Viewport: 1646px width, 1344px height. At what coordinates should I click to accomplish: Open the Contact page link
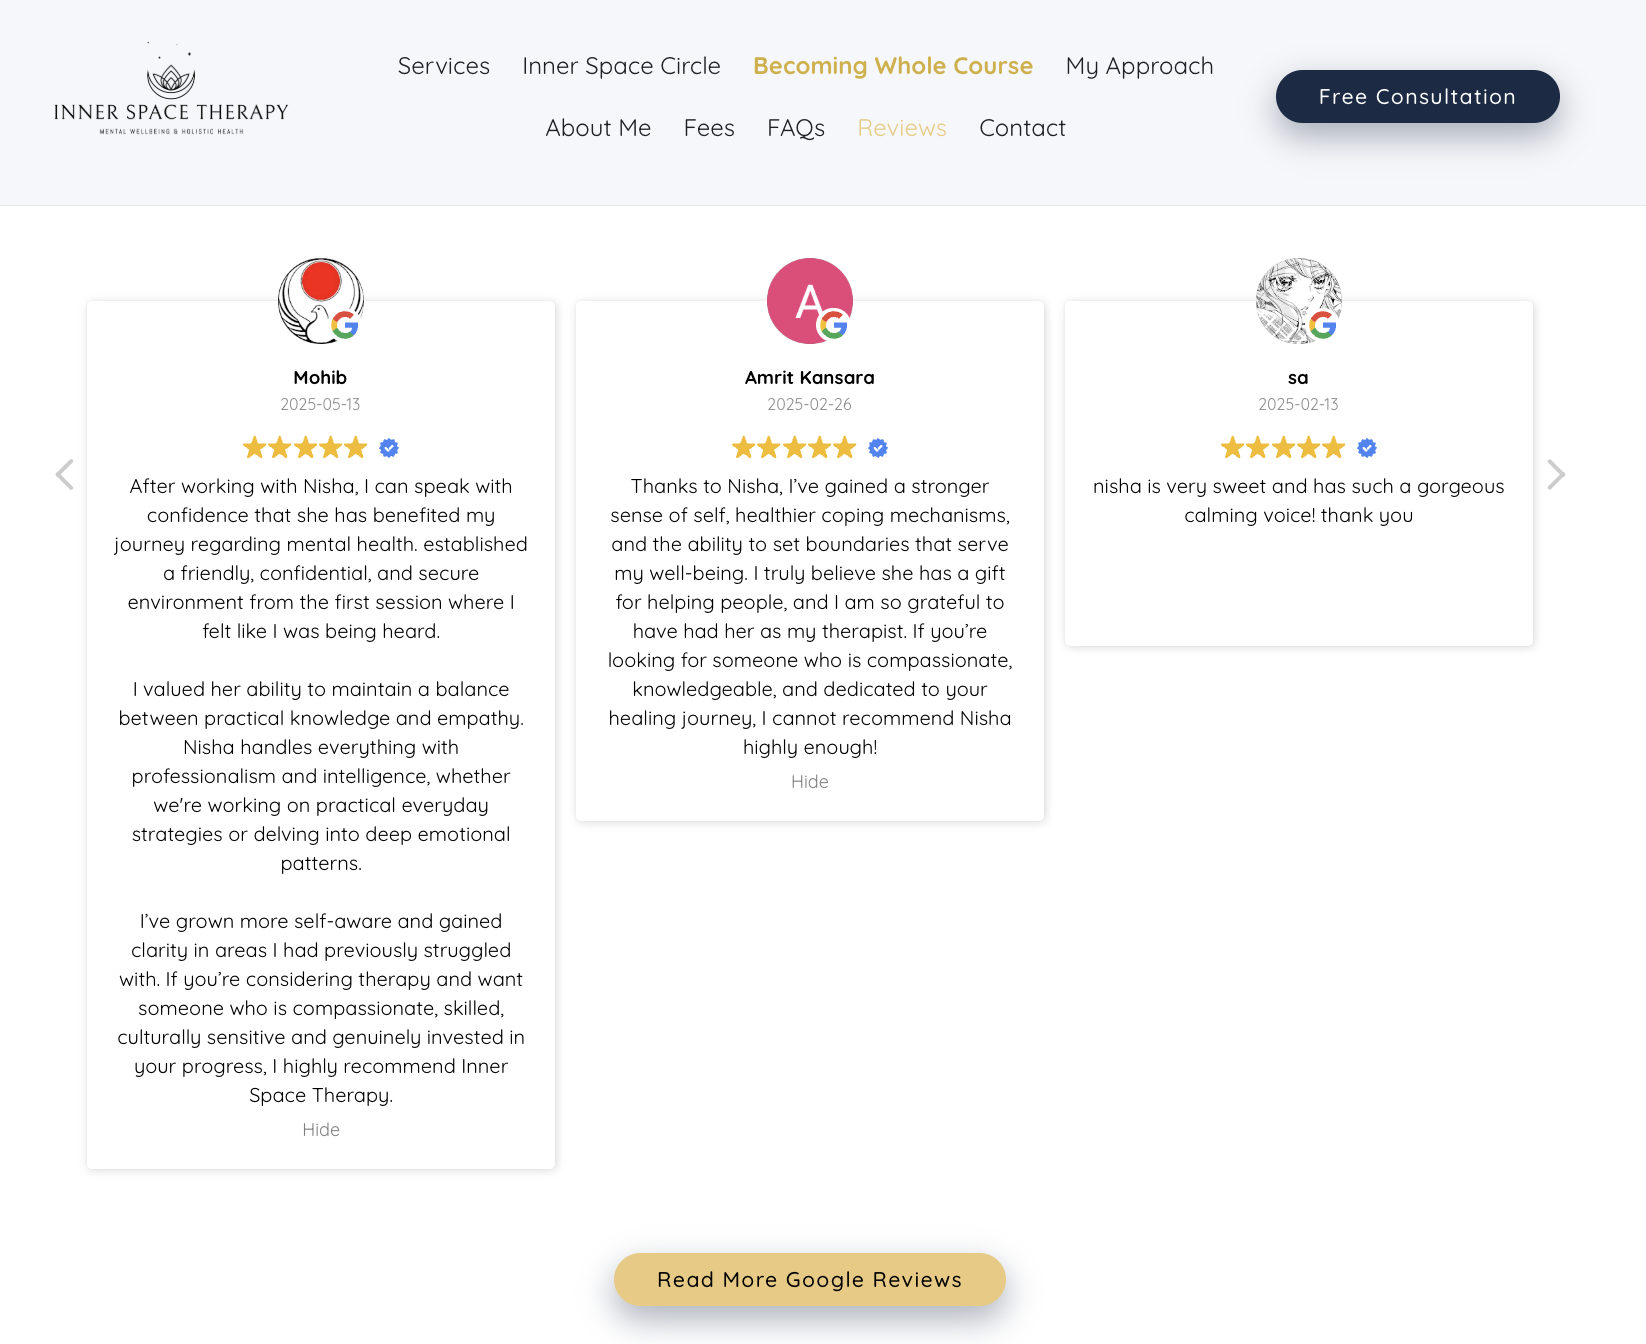(x=1022, y=128)
